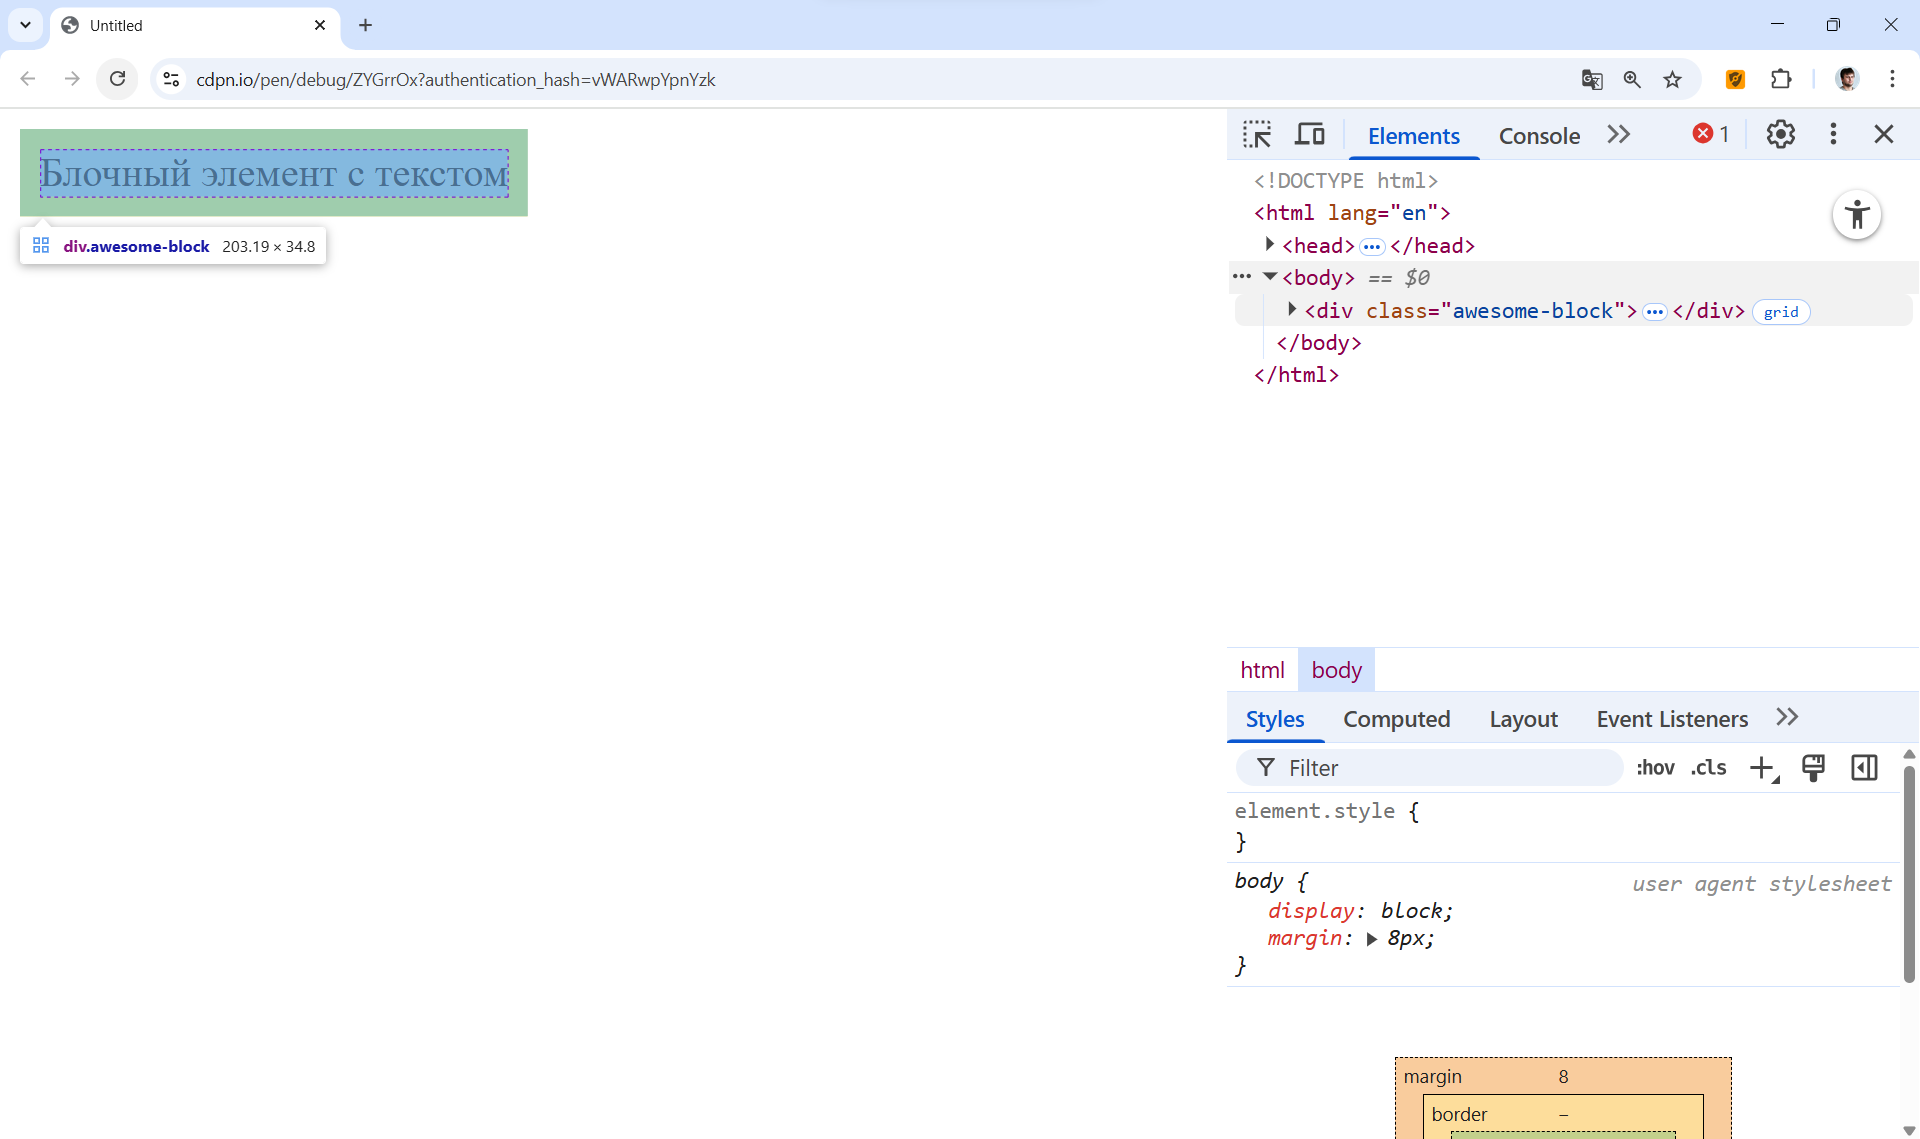Toggle the :hov element state panel
1920x1139 pixels.
click(1655, 768)
